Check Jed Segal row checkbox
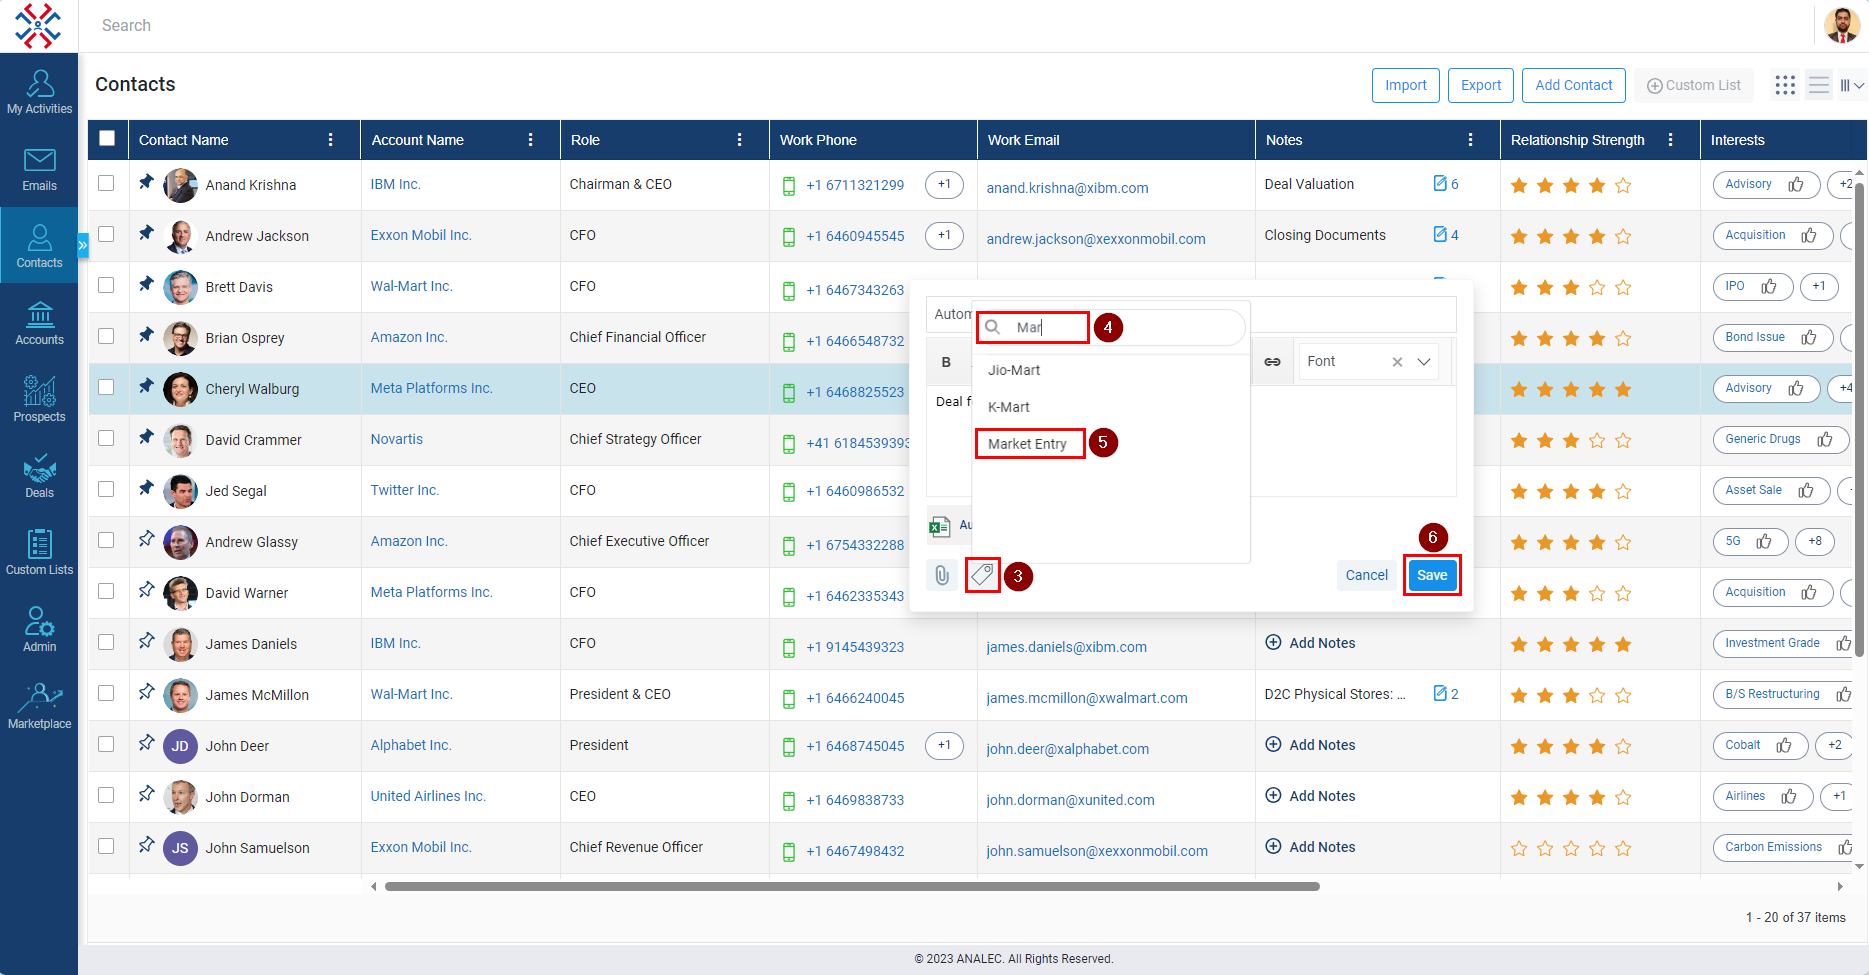 106,489
